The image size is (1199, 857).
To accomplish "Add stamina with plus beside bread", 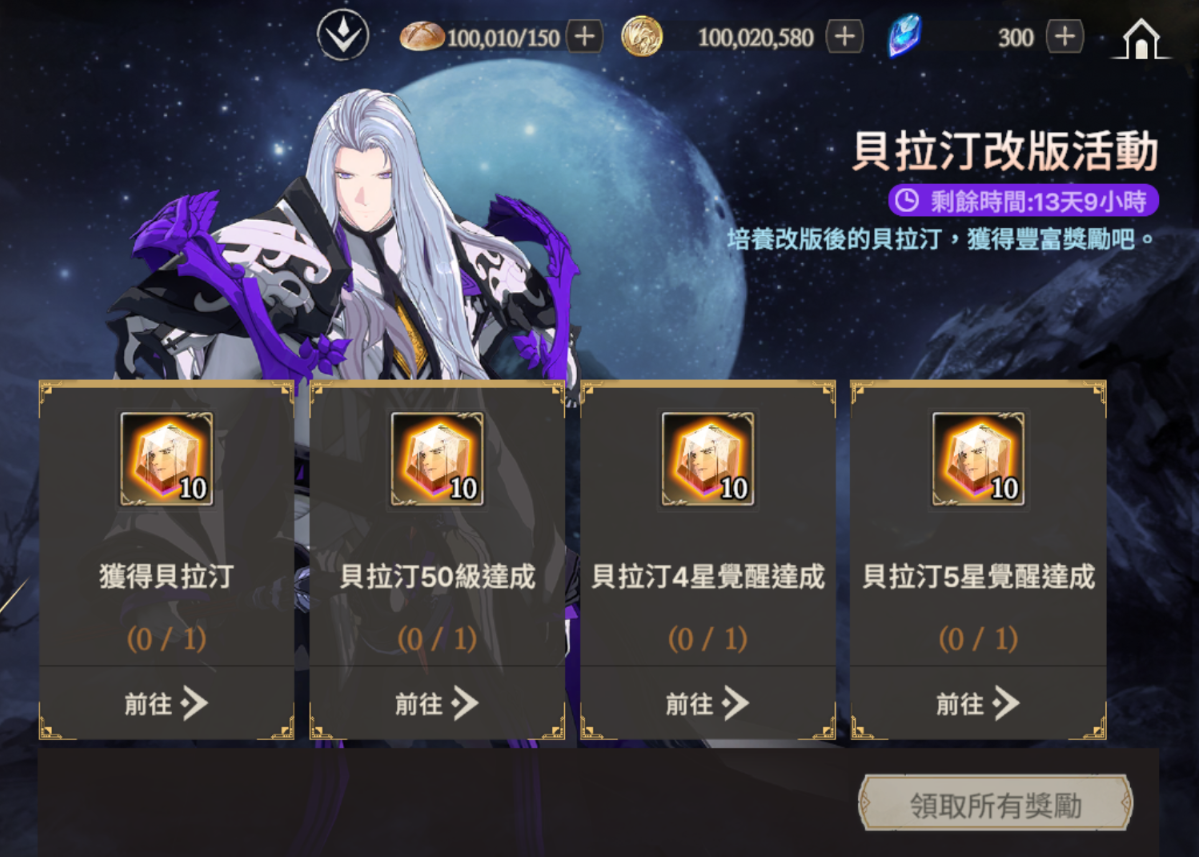I will click(x=585, y=37).
